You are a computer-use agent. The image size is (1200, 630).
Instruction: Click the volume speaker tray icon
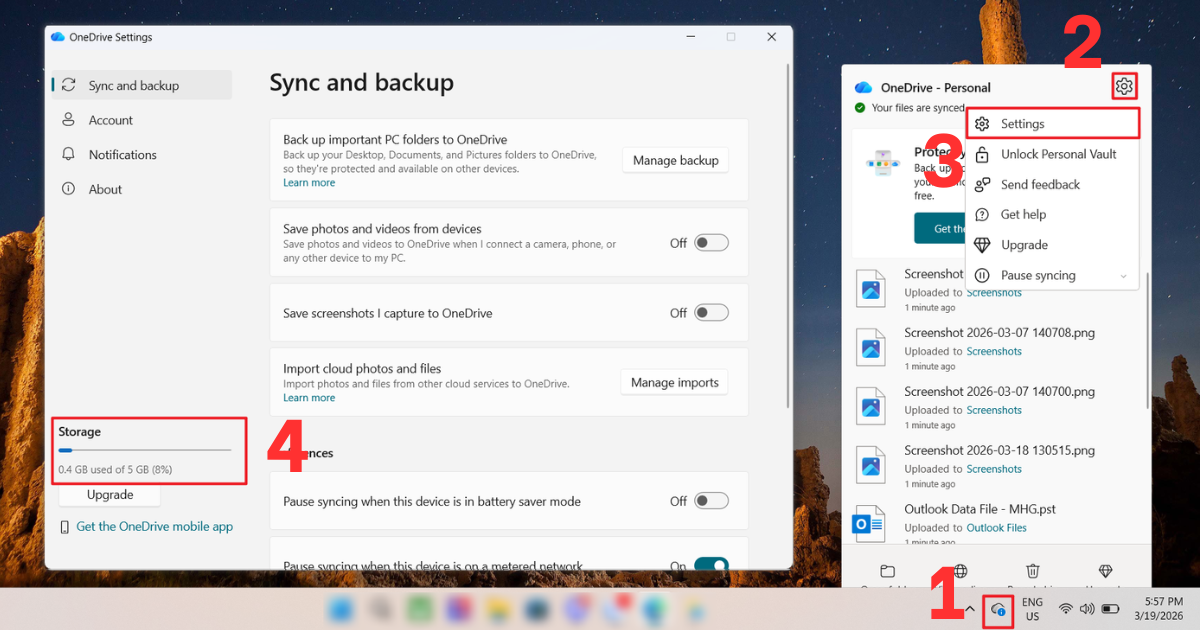(x=1087, y=608)
